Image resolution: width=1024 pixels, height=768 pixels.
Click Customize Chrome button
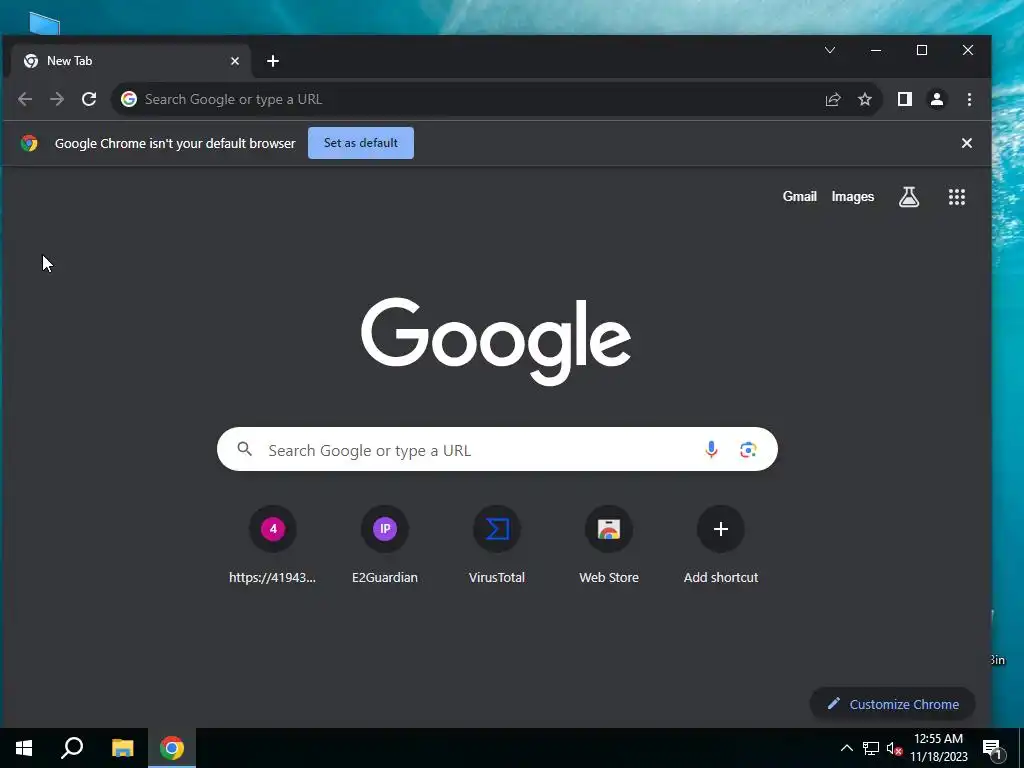pos(892,704)
